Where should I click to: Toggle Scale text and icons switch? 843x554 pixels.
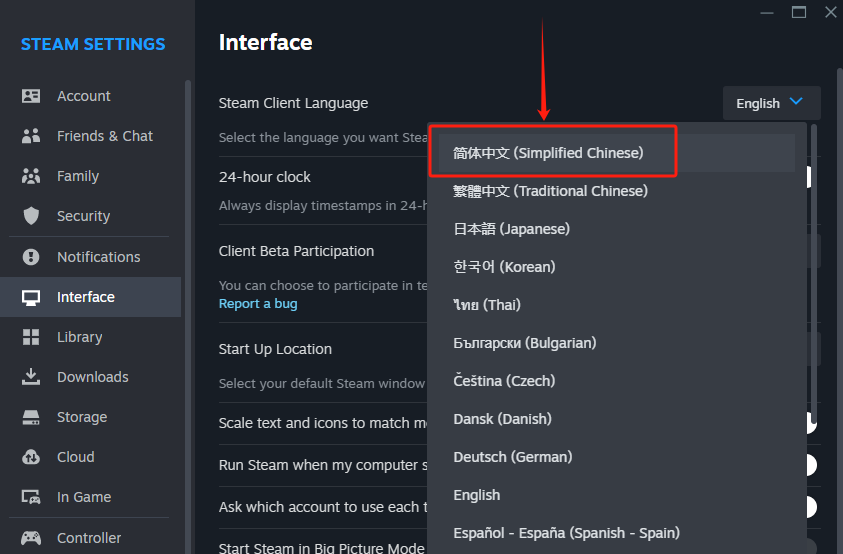pos(811,423)
